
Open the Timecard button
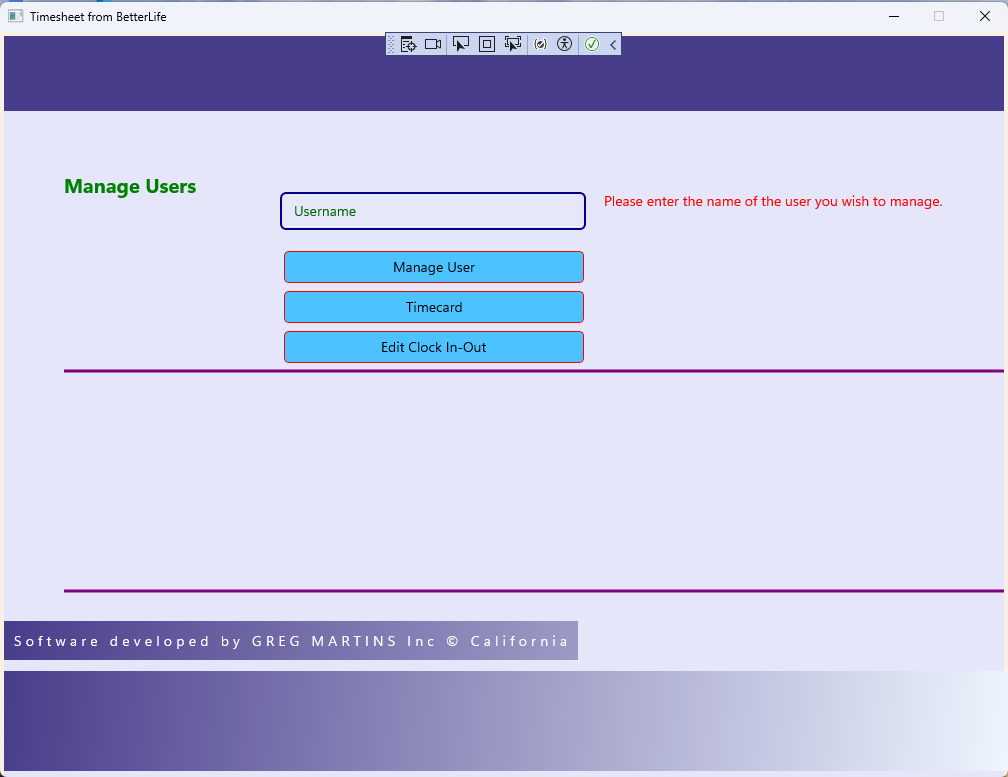pos(434,307)
